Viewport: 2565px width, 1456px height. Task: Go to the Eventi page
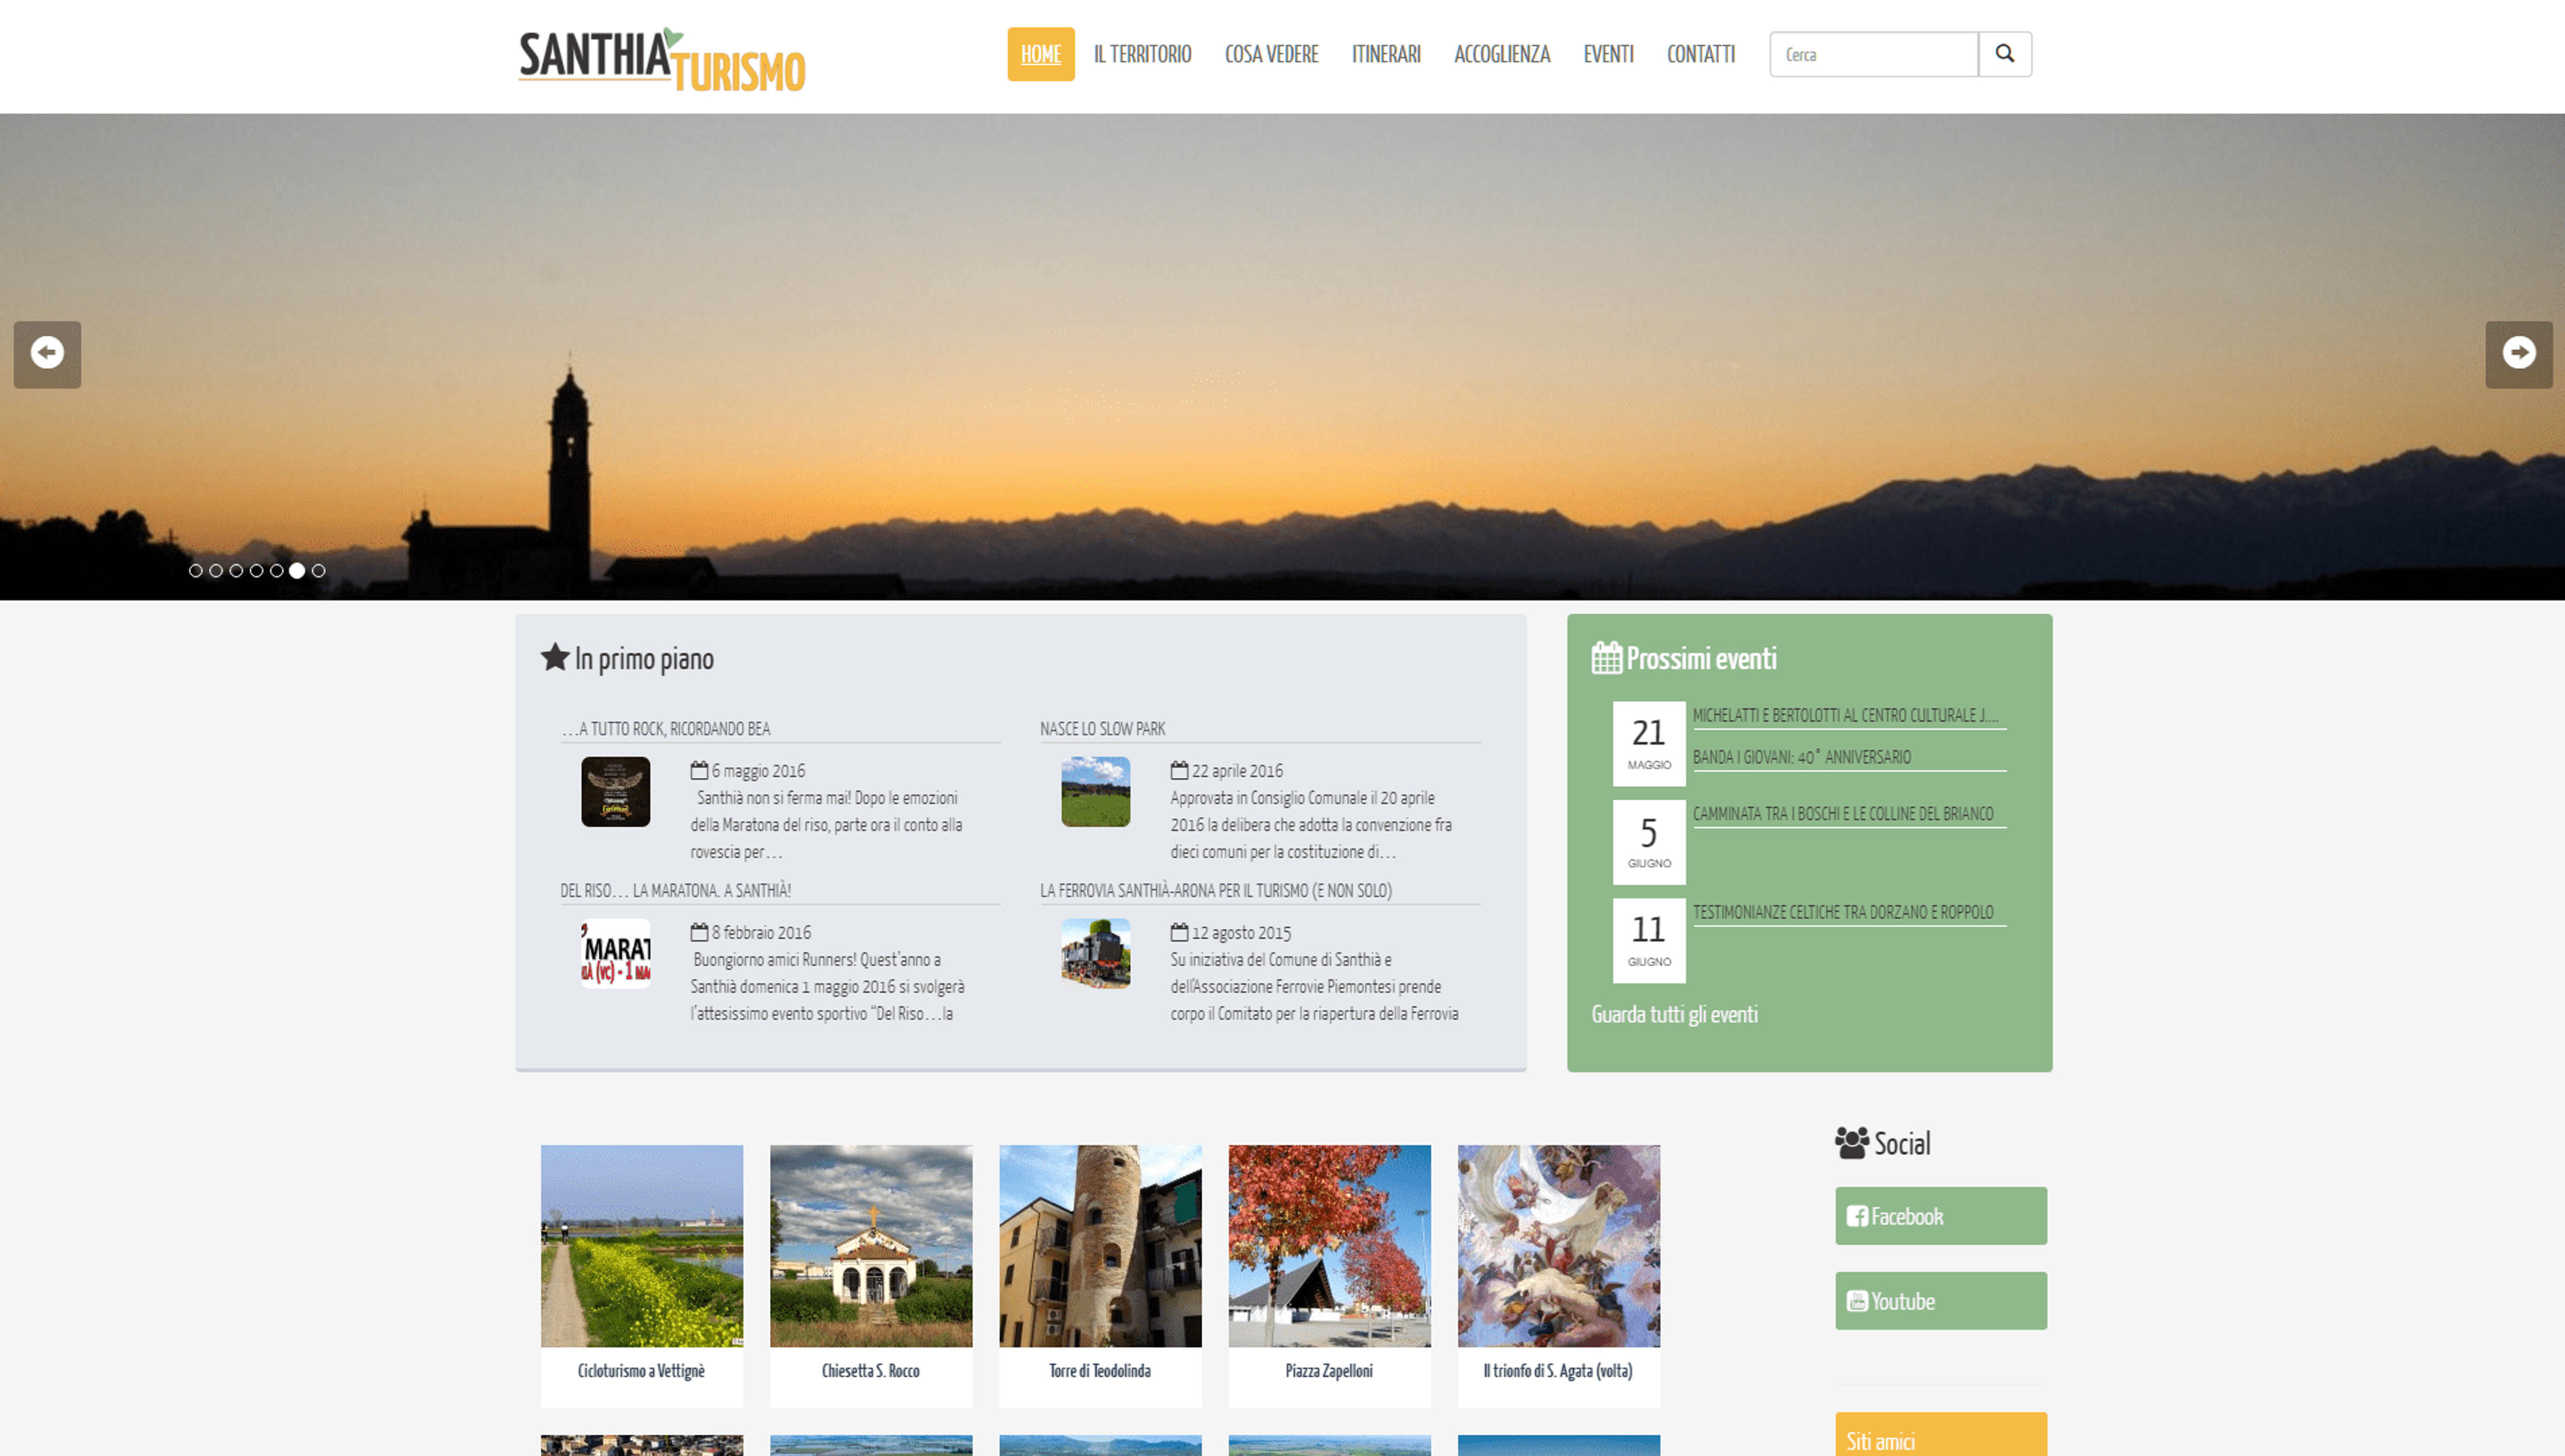[1608, 54]
